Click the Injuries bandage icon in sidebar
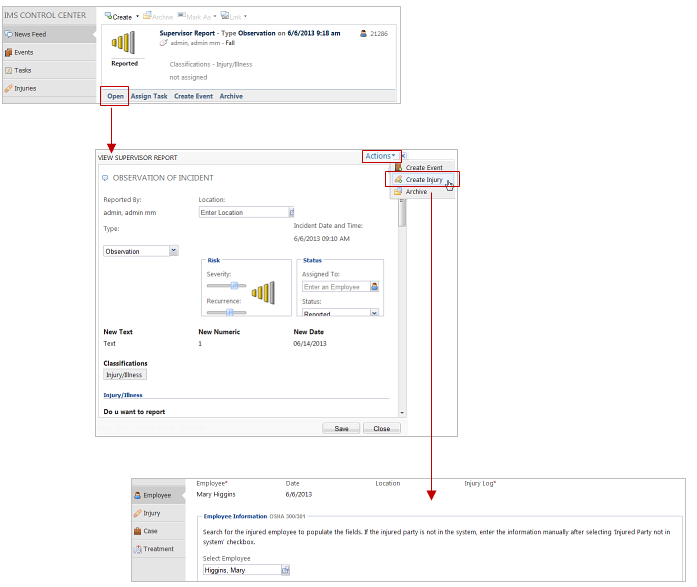Screen dimensions: 697x587 tap(9, 88)
